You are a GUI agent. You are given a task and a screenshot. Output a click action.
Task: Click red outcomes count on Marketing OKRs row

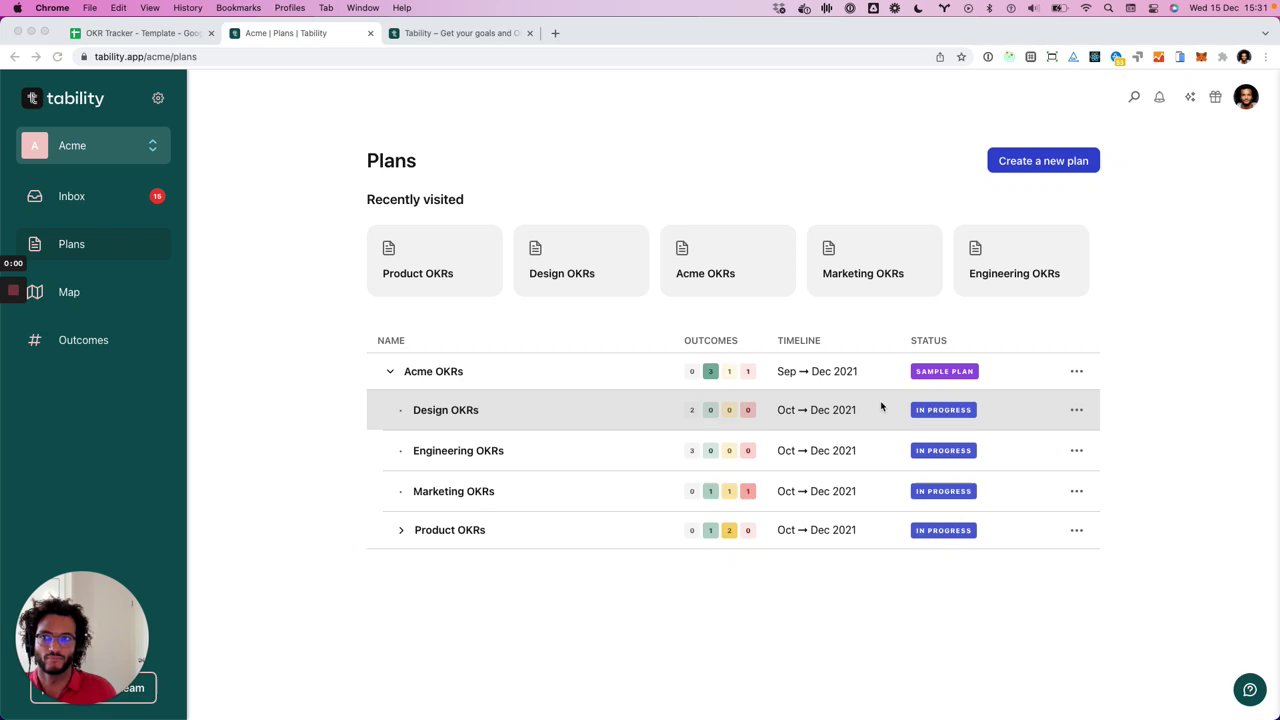[x=747, y=491]
